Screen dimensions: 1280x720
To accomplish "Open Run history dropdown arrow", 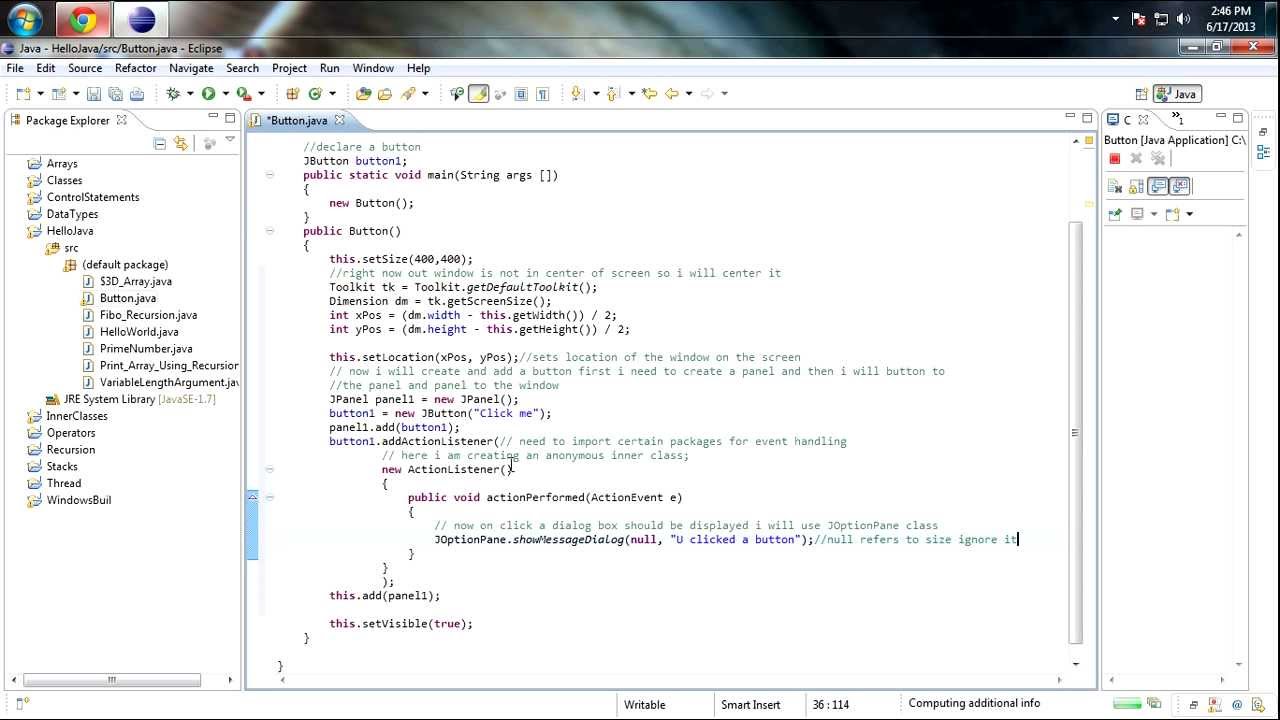I will (226, 94).
